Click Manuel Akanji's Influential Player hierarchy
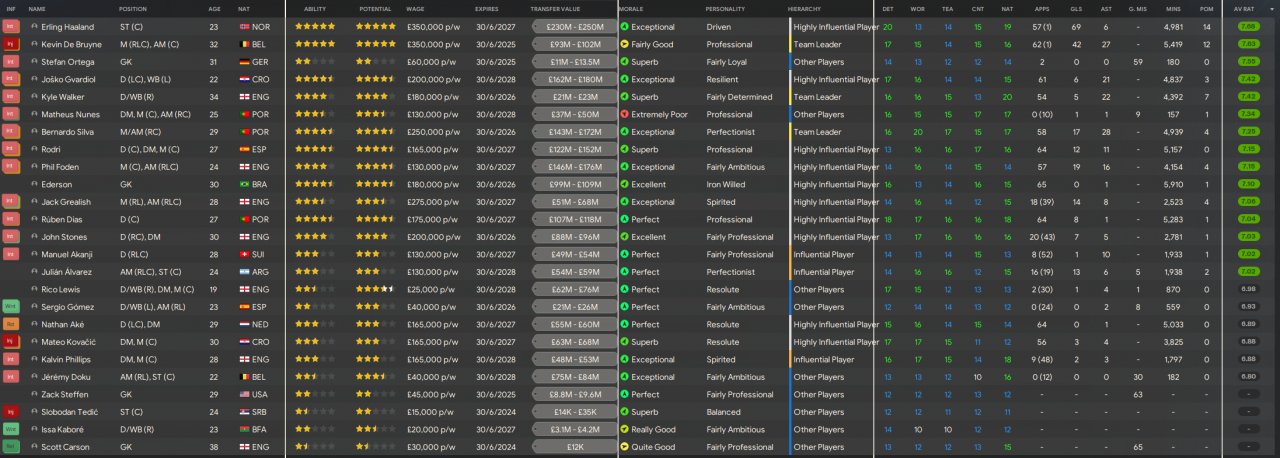The image size is (1280, 458). click(824, 254)
